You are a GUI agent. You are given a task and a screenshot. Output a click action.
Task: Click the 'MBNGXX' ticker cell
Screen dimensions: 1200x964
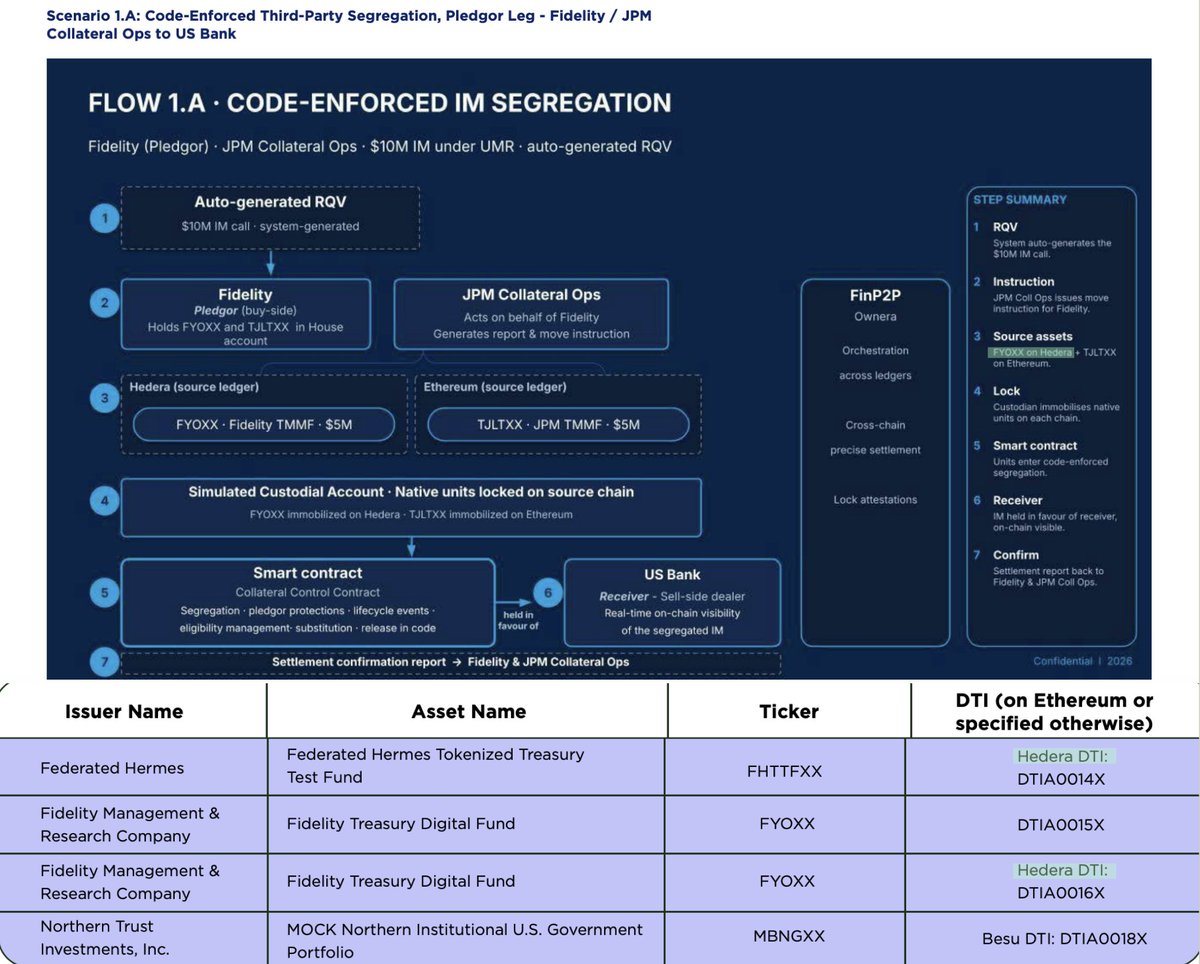click(787, 939)
